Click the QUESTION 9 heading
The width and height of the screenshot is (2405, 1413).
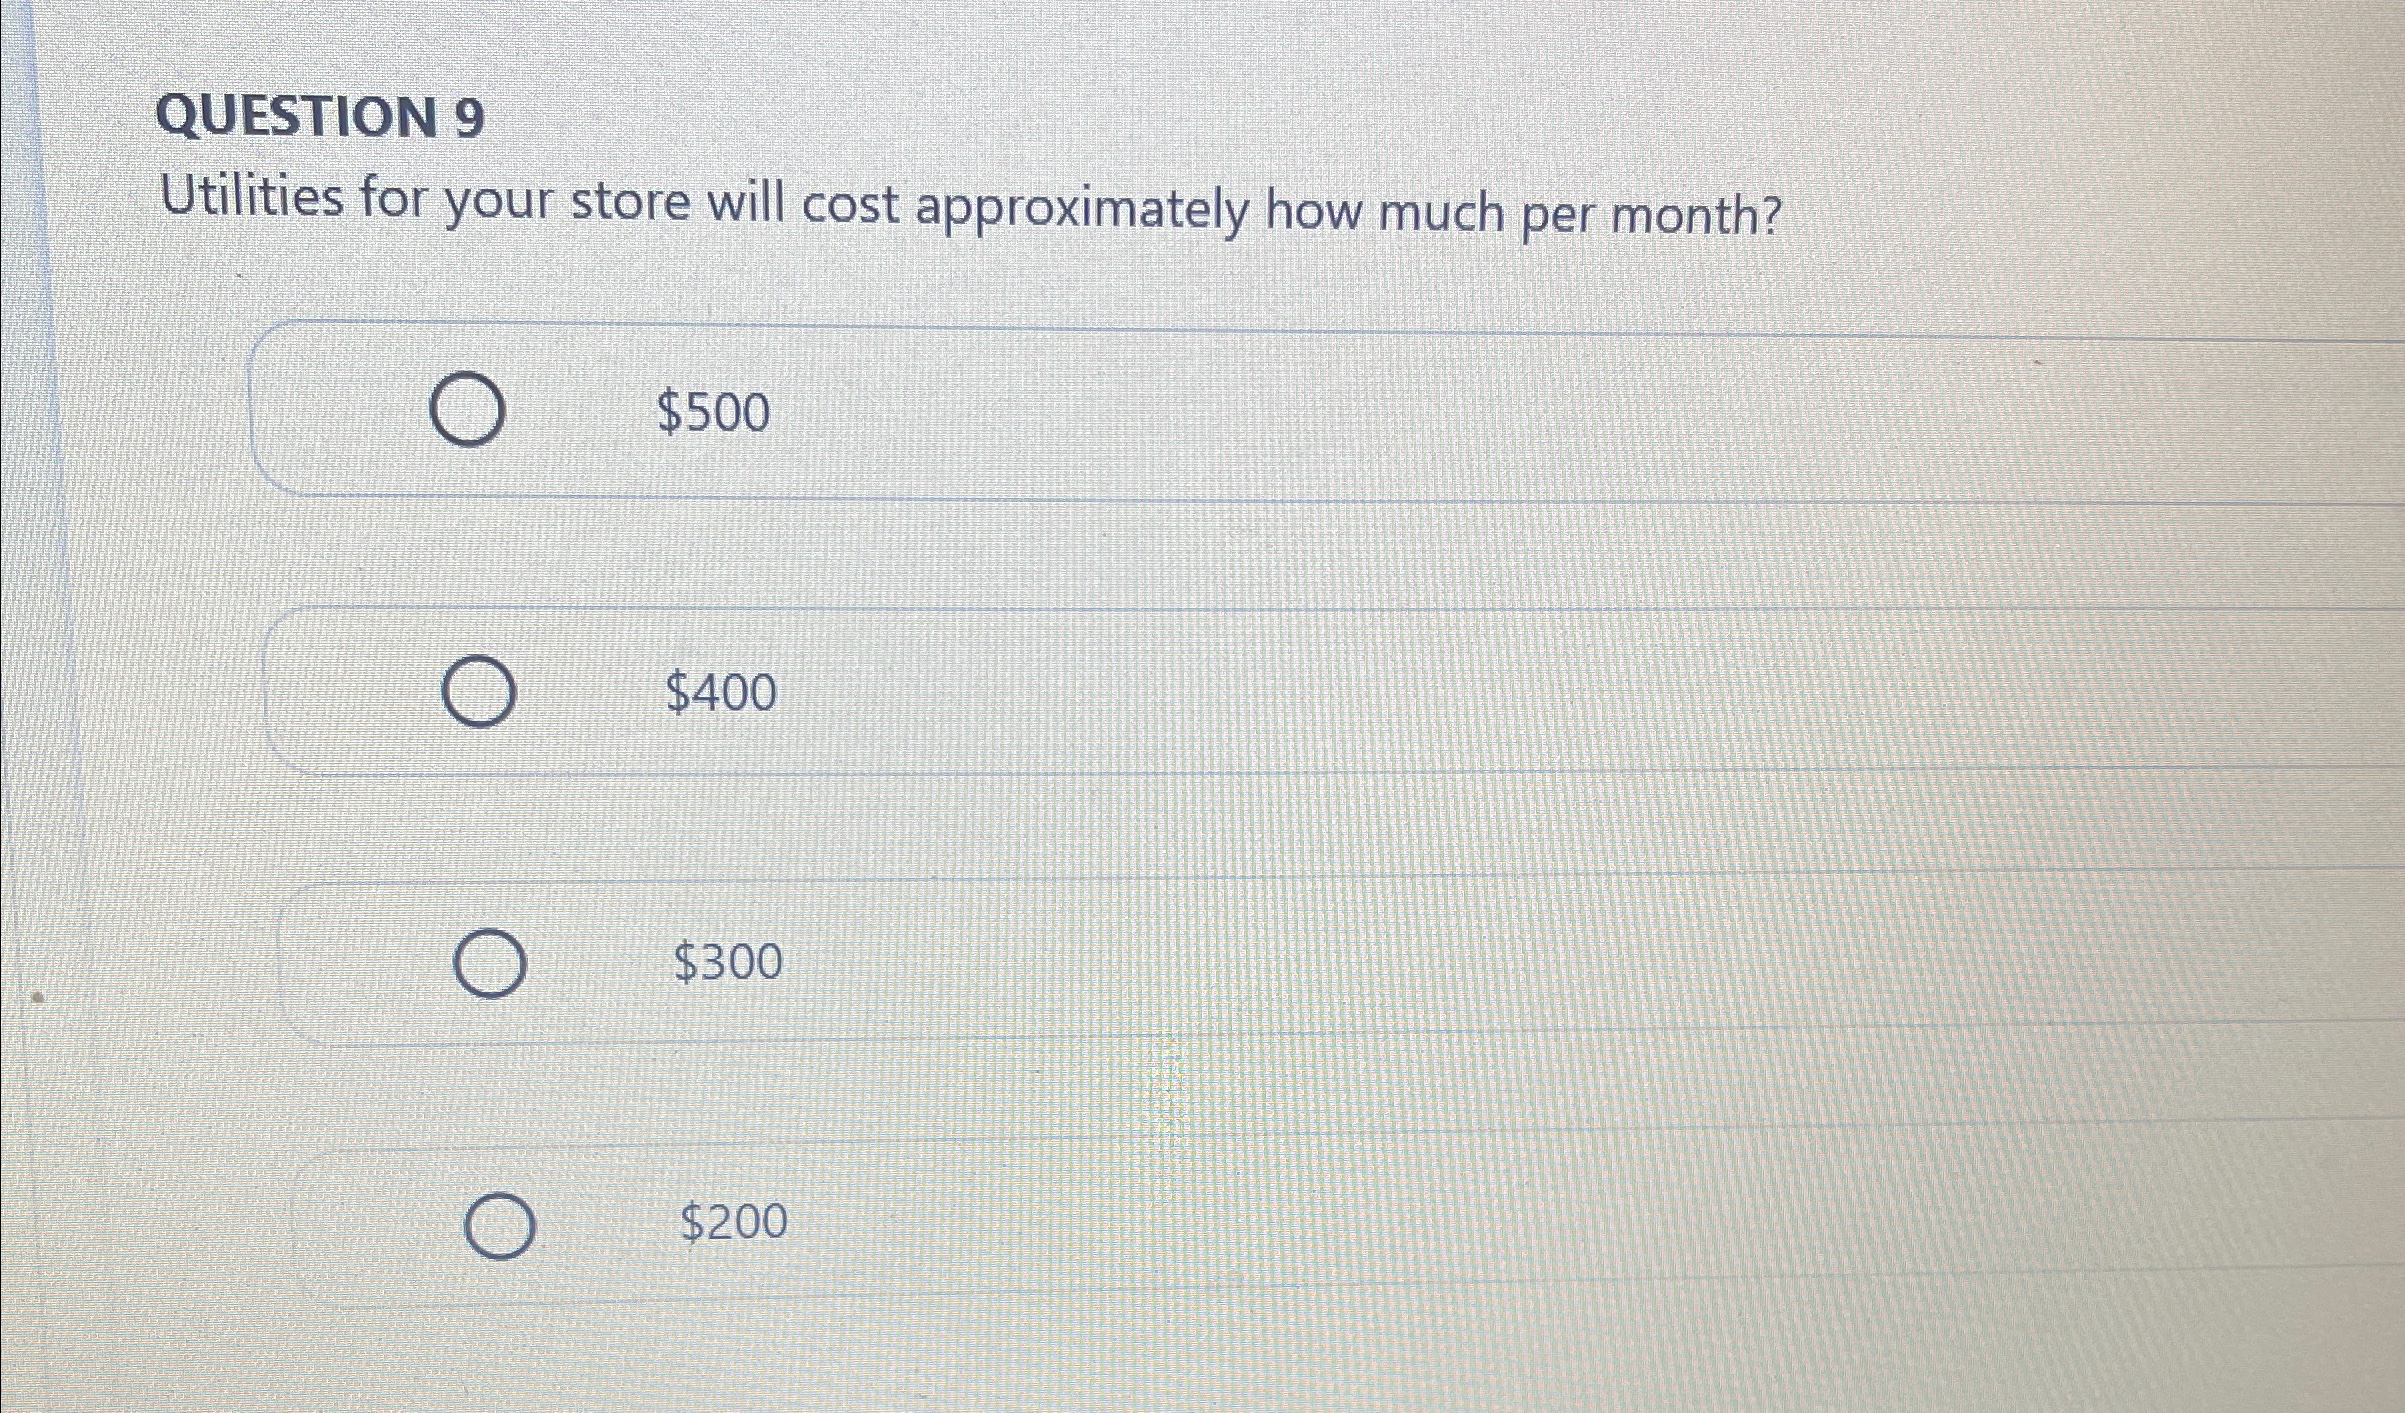[322, 117]
